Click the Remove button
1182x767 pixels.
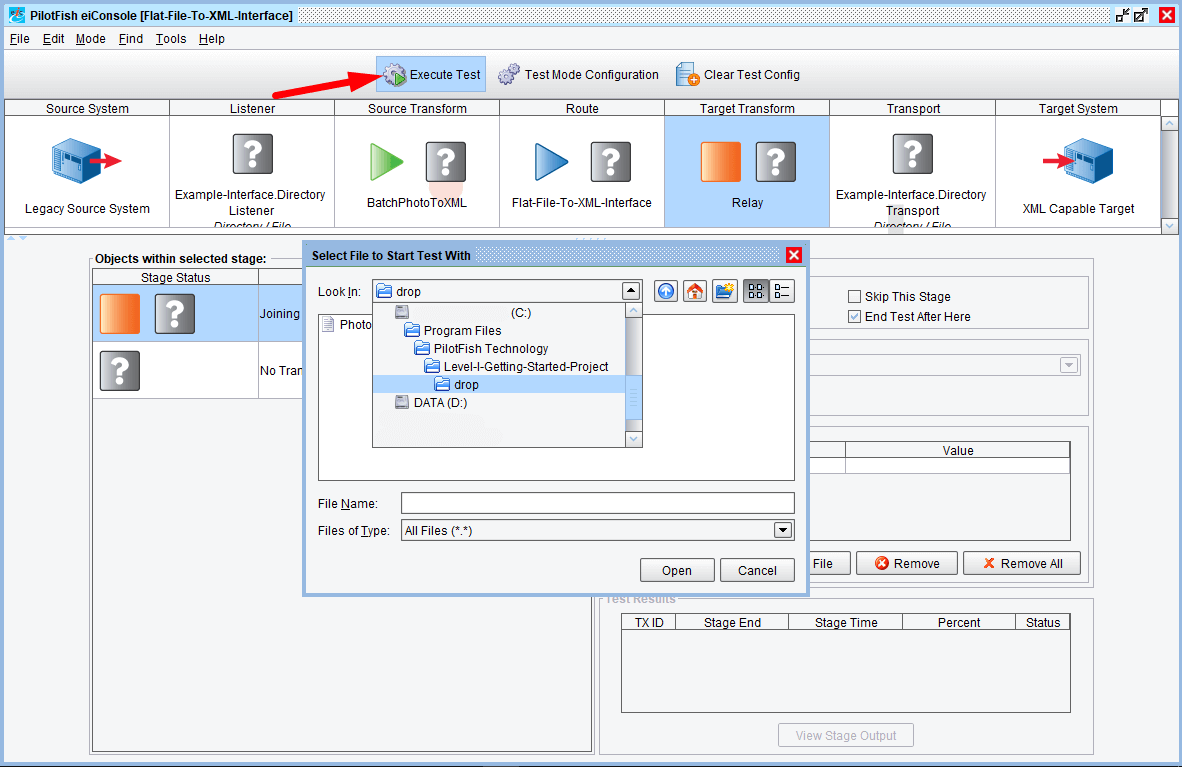click(907, 563)
